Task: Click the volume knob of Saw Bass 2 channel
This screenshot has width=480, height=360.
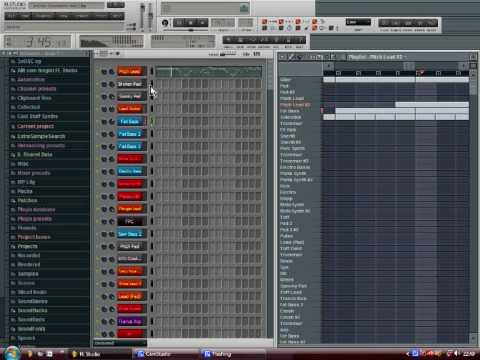Action: [111, 234]
